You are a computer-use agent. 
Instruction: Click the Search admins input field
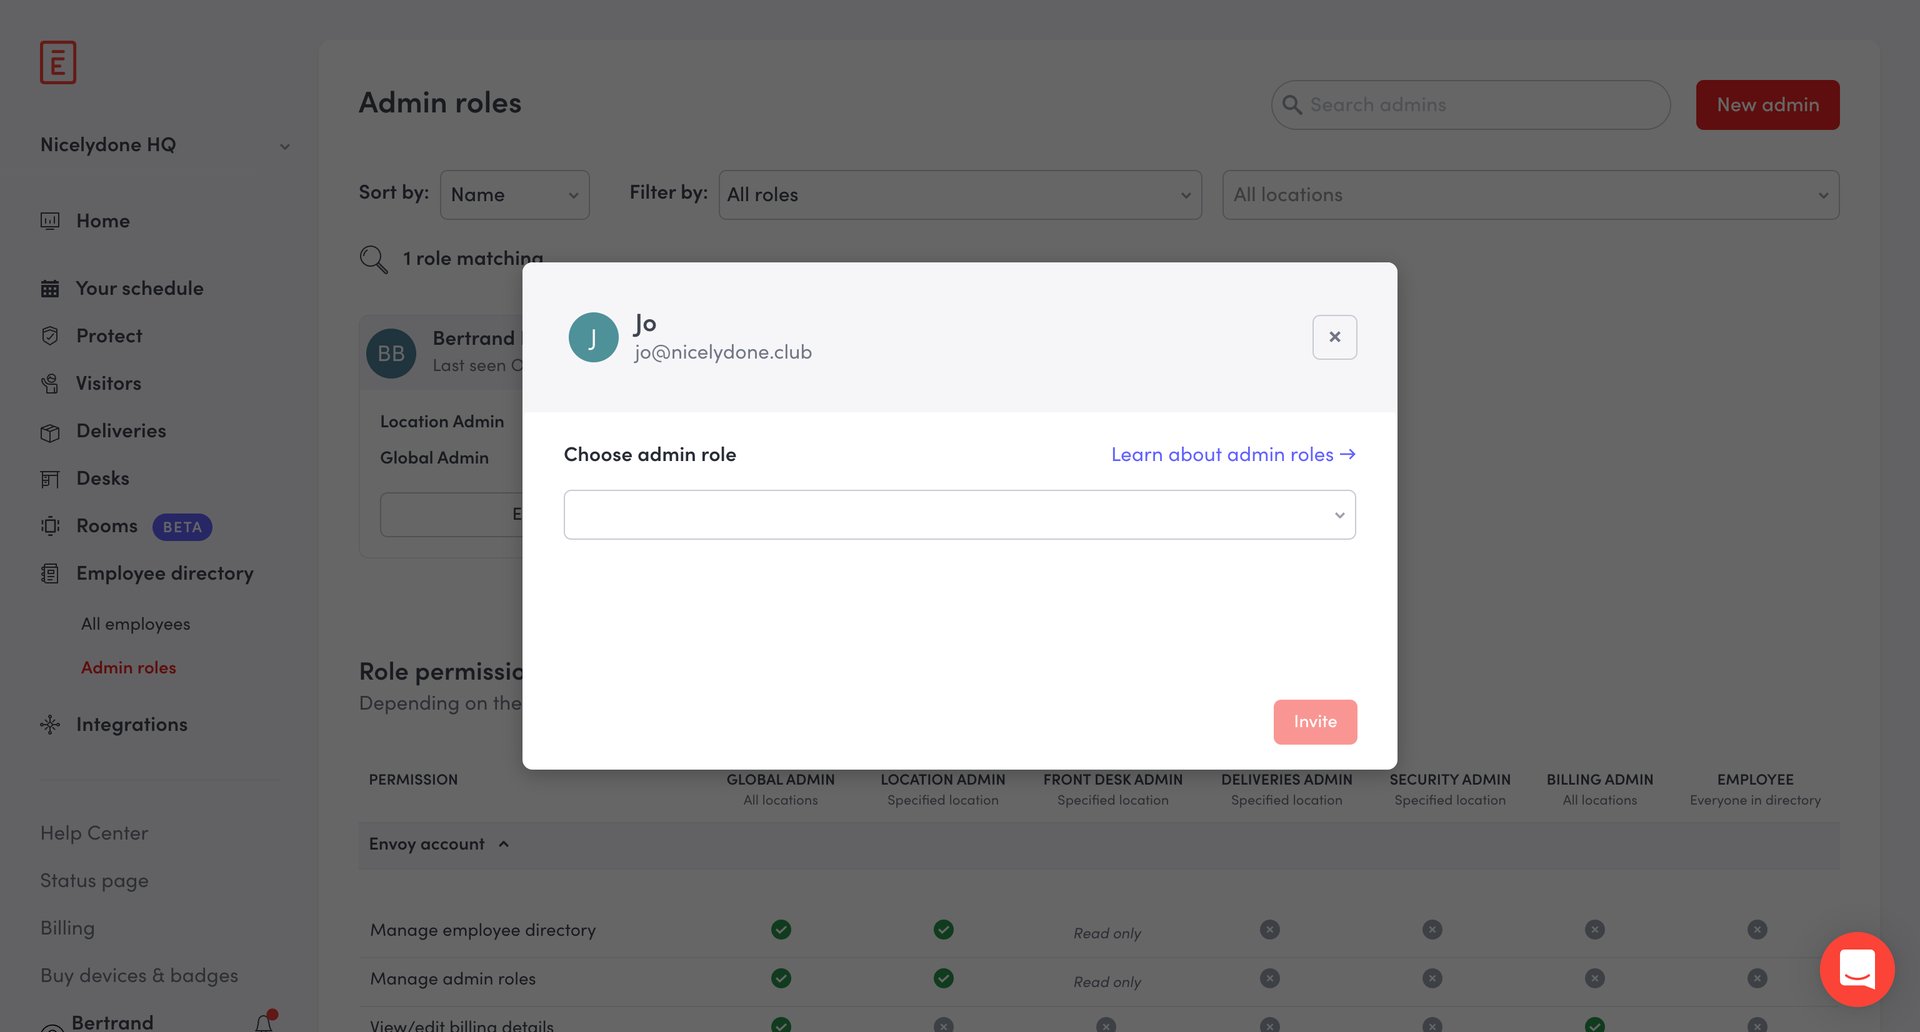pos(1468,104)
